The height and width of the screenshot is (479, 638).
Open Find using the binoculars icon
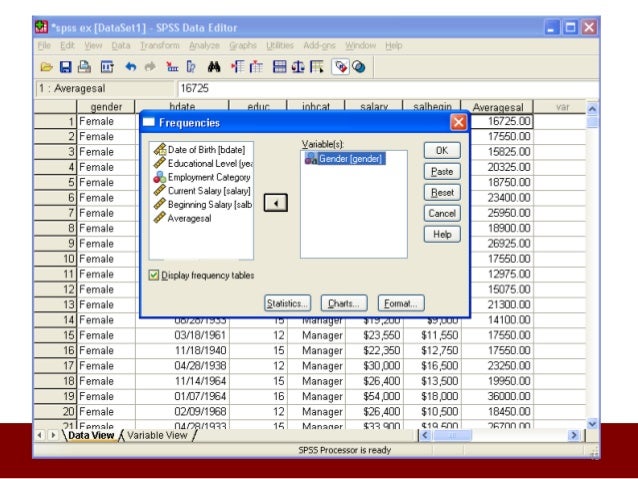pyautogui.click(x=214, y=67)
